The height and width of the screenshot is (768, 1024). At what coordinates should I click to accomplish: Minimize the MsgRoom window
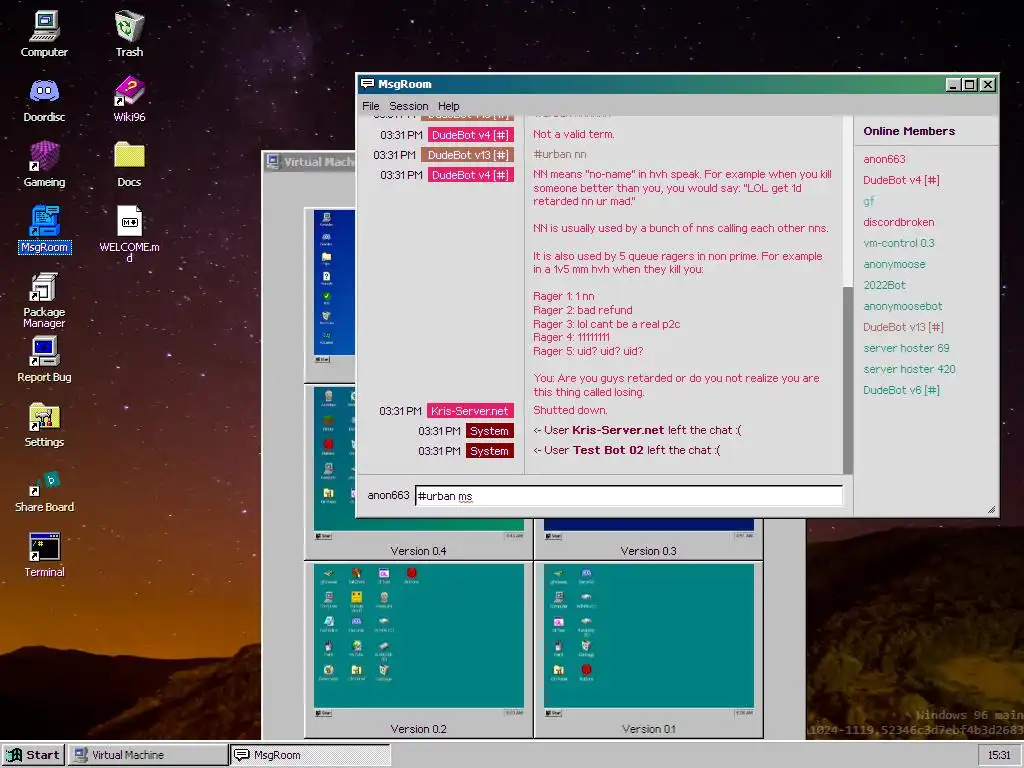tap(953, 84)
